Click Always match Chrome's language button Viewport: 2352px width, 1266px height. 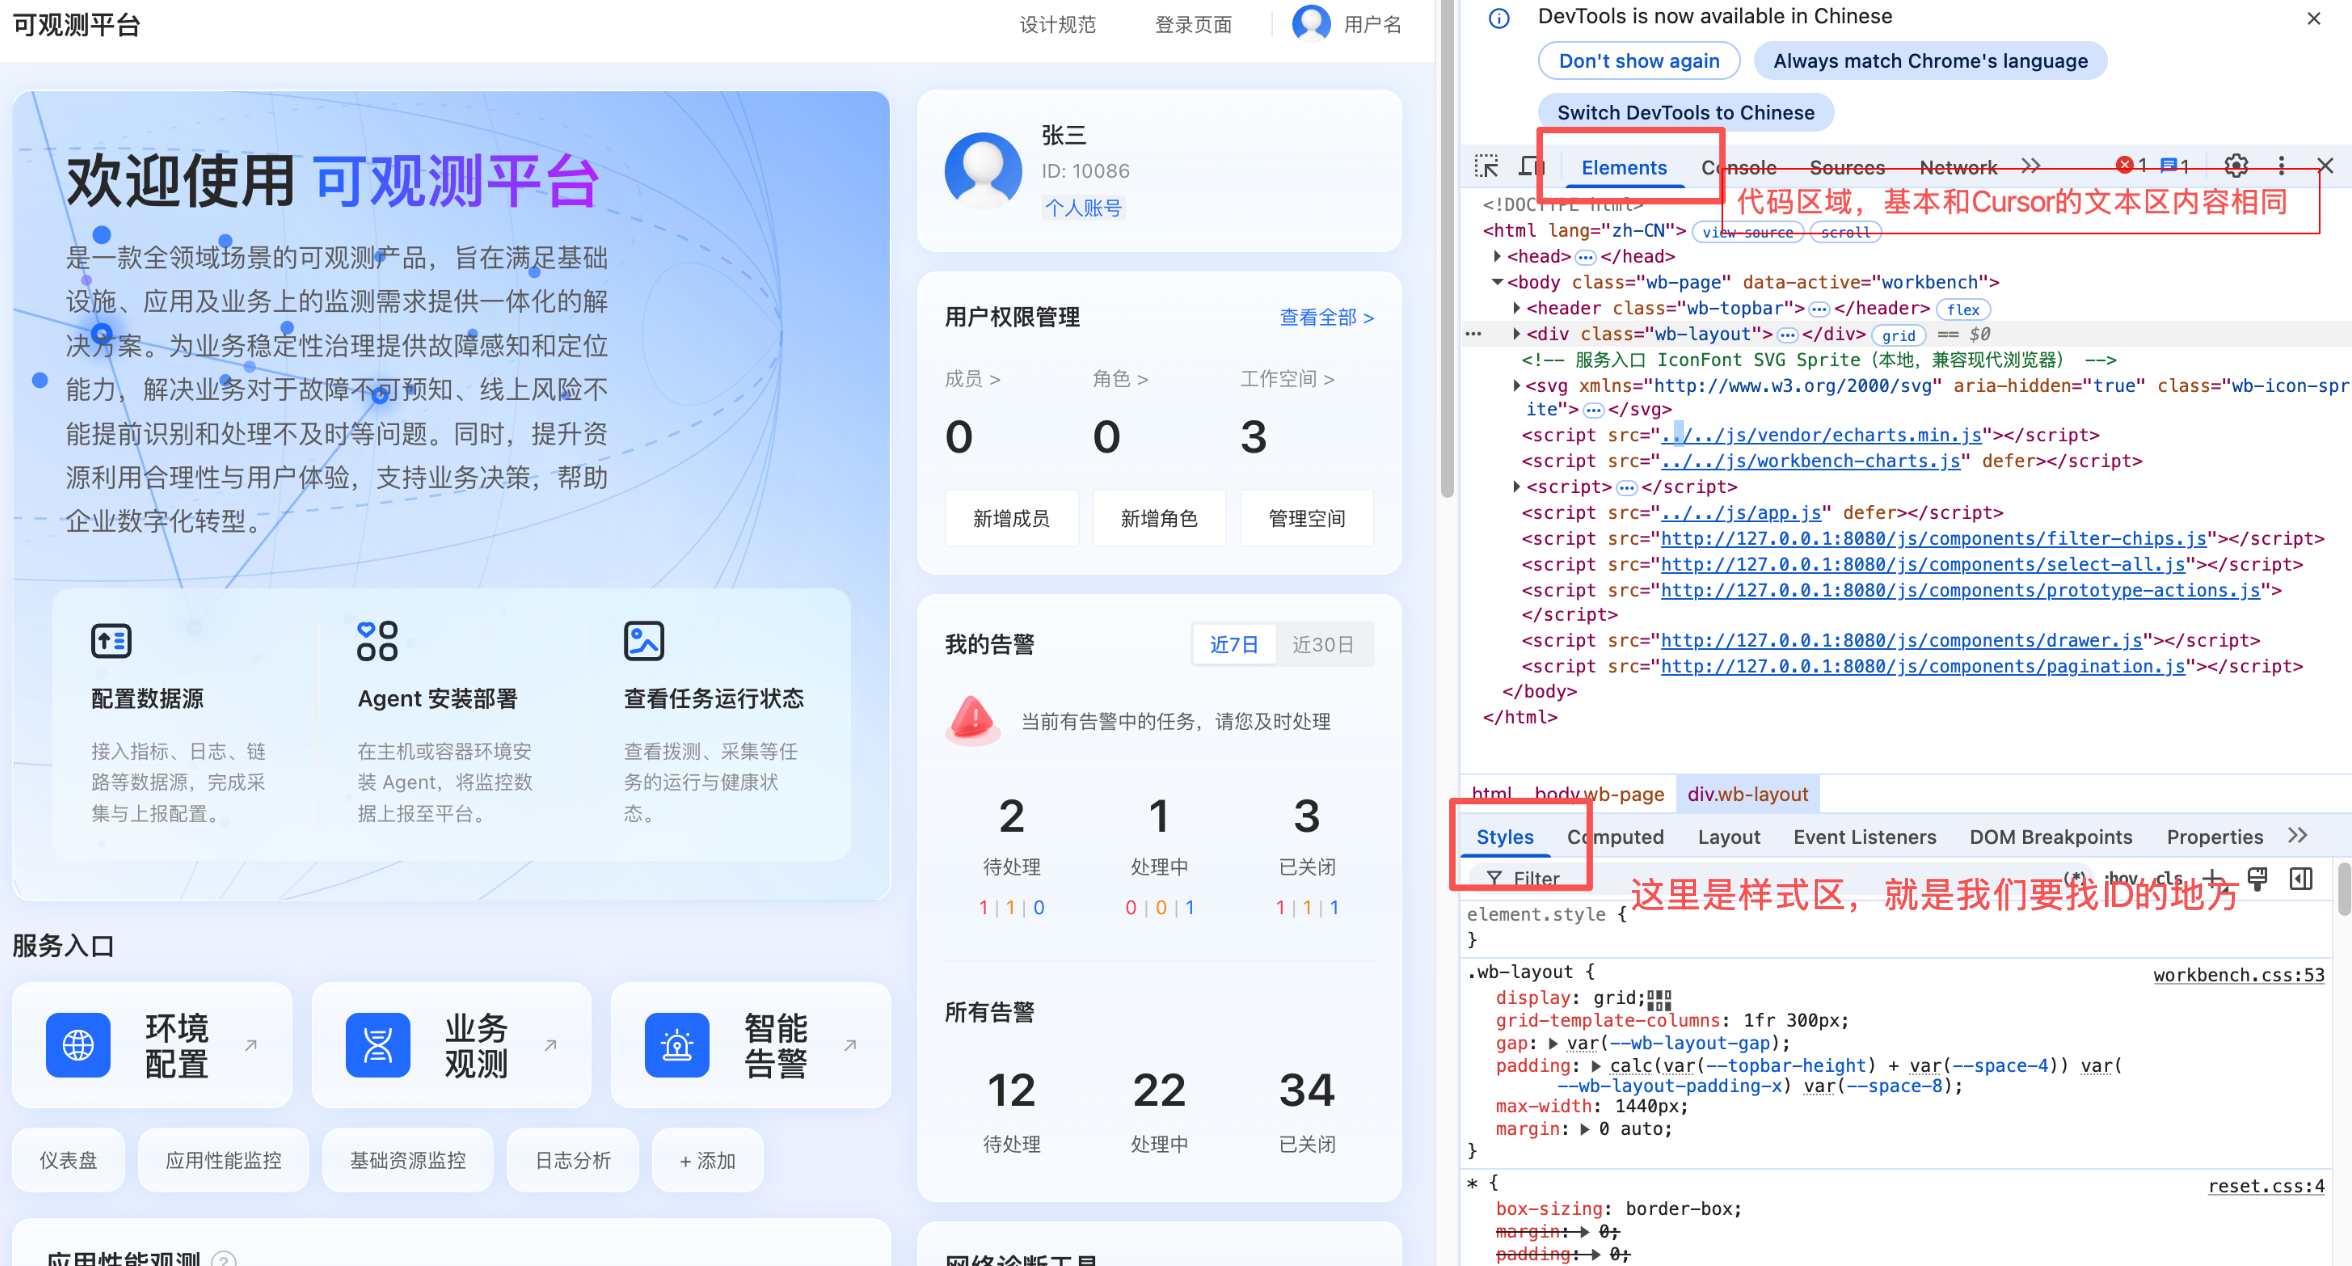coord(1931,61)
